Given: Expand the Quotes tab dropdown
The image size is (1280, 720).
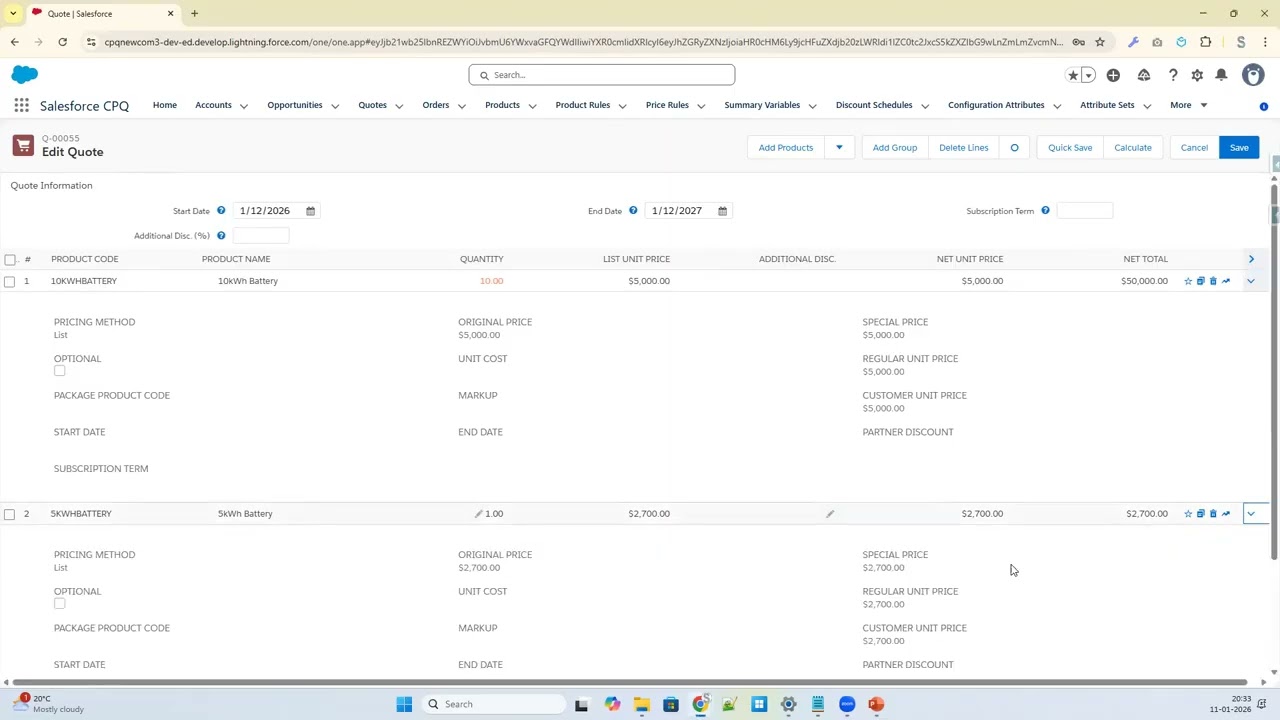Looking at the screenshot, I should pos(399,105).
